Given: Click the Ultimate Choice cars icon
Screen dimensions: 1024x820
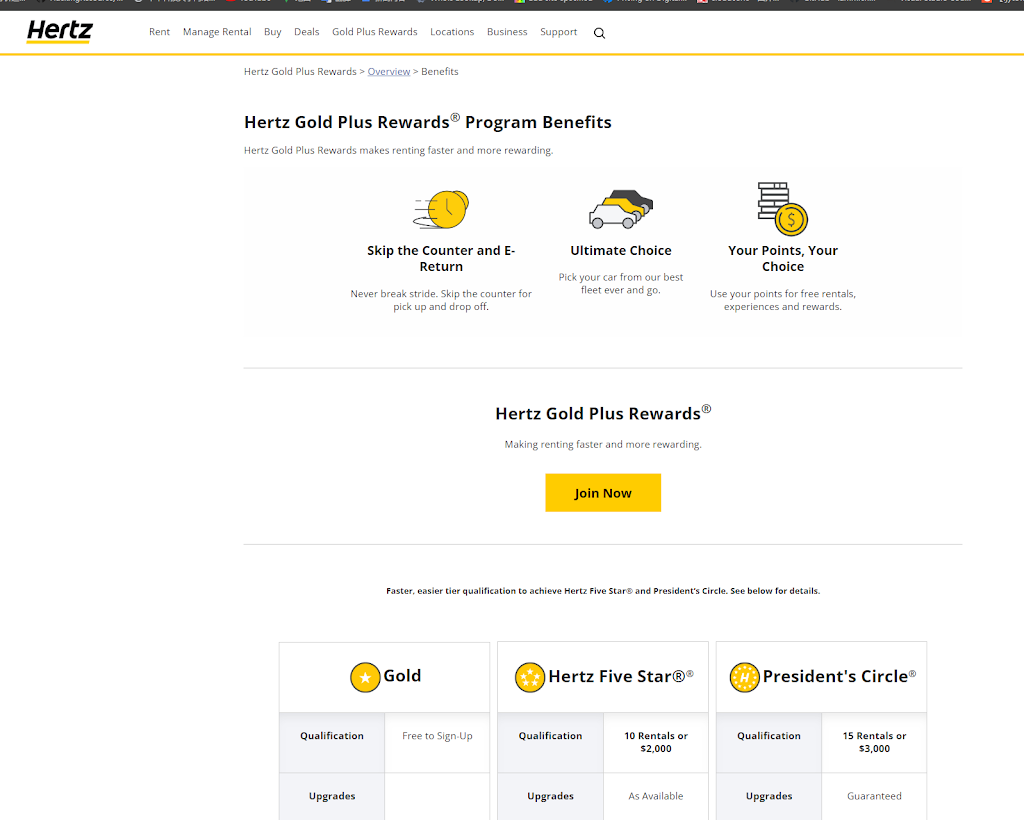Looking at the screenshot, I should (621, 209).
